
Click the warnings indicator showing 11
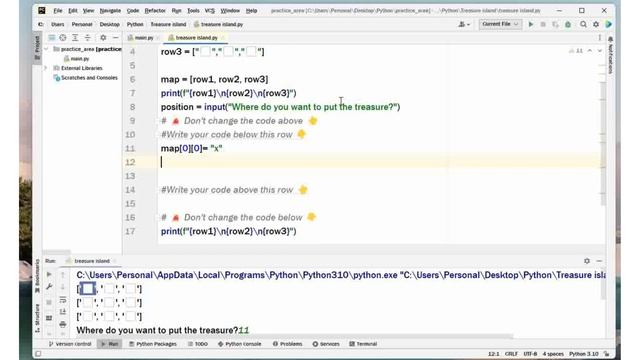(x=576, y=51)
